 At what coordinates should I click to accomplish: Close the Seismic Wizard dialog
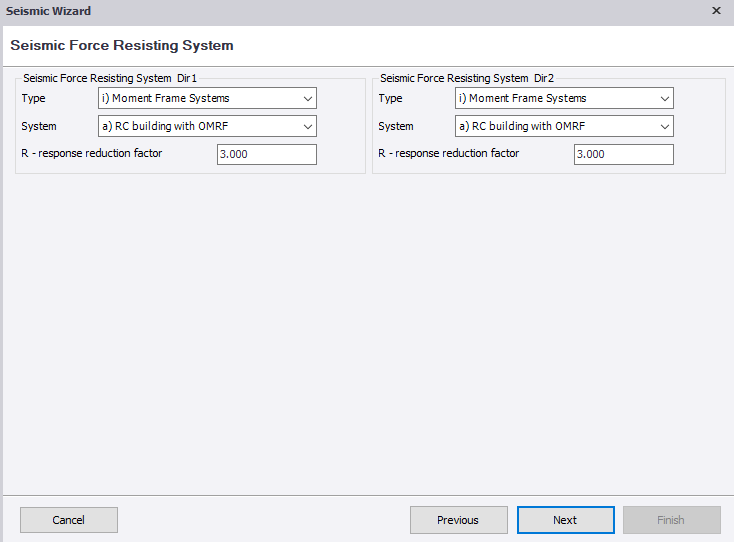pyautogui.click(x=716, y=10)
